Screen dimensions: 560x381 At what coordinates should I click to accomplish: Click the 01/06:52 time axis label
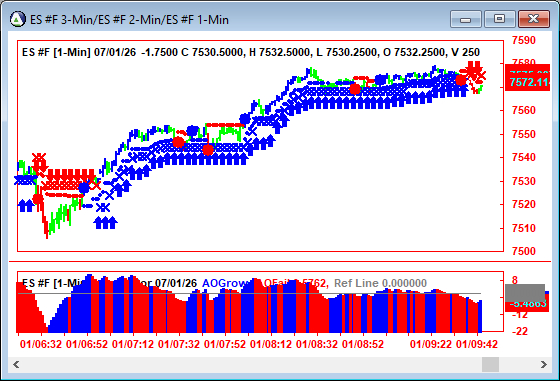point(87,344)
